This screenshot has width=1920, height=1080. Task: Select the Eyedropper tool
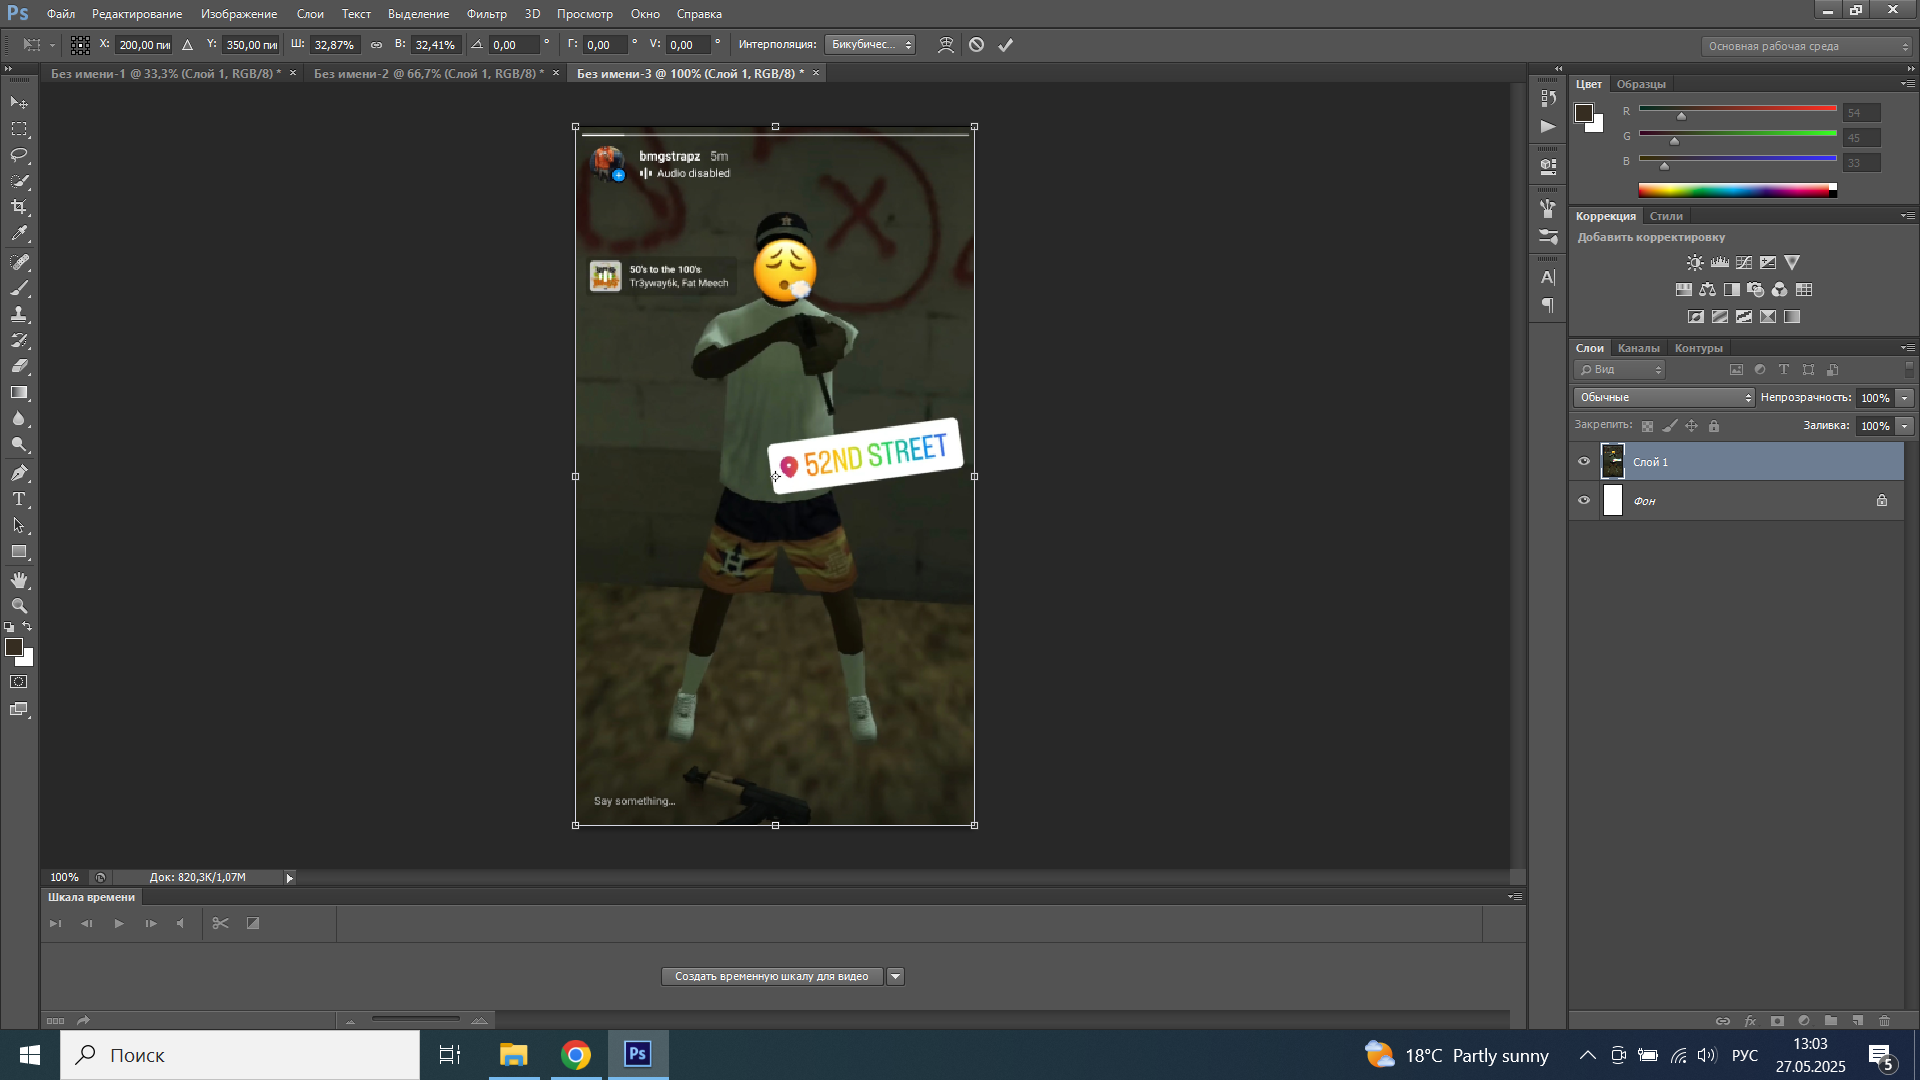coord(19,234)
